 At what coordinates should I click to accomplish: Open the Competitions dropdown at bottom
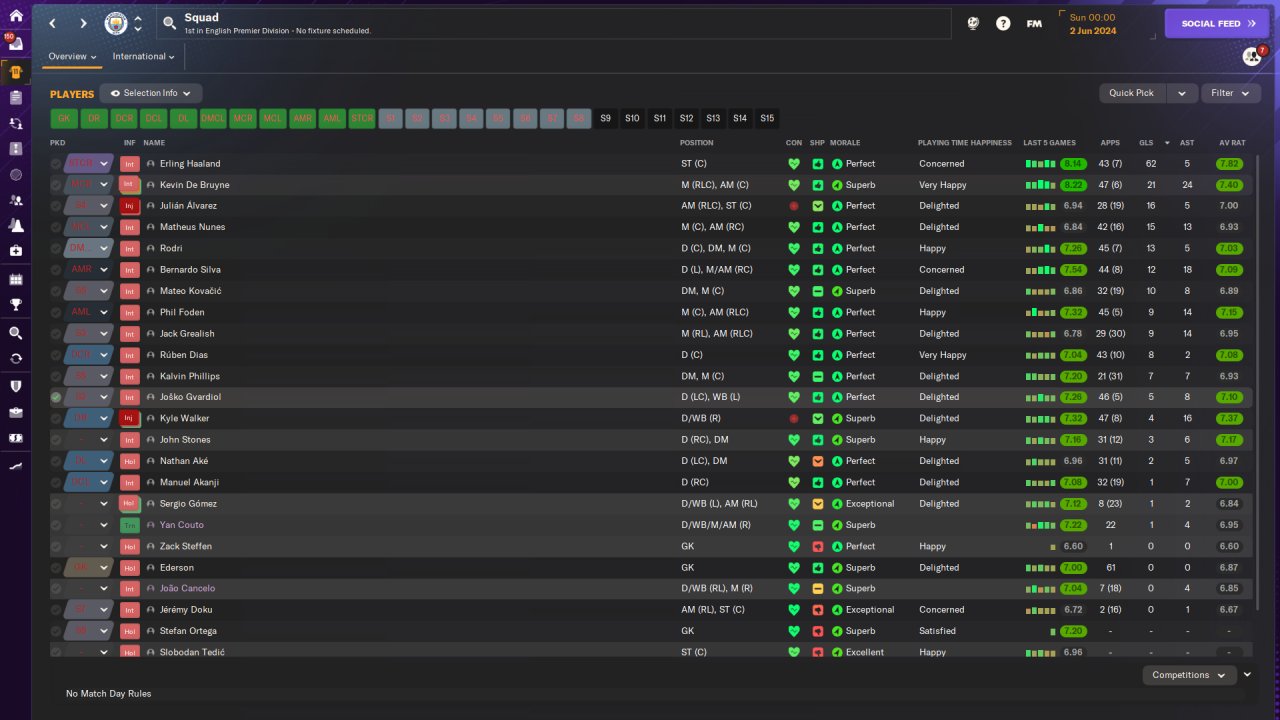click(x=1189, y=675)
